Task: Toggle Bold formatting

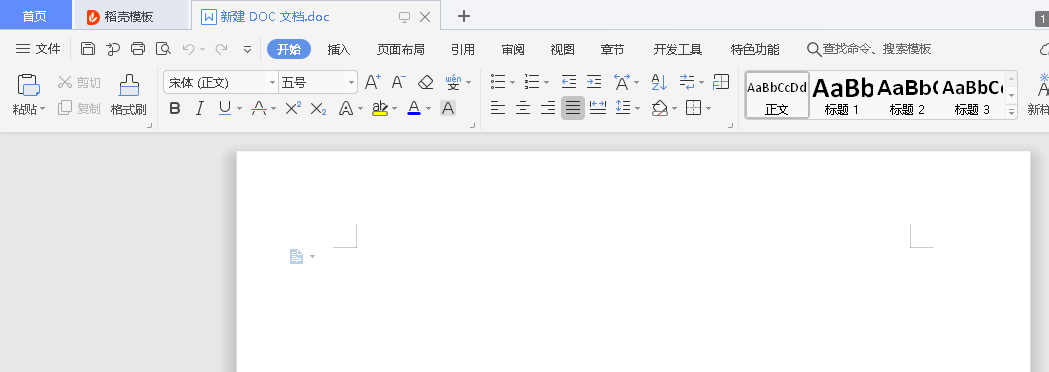Action: pos(175,108)
